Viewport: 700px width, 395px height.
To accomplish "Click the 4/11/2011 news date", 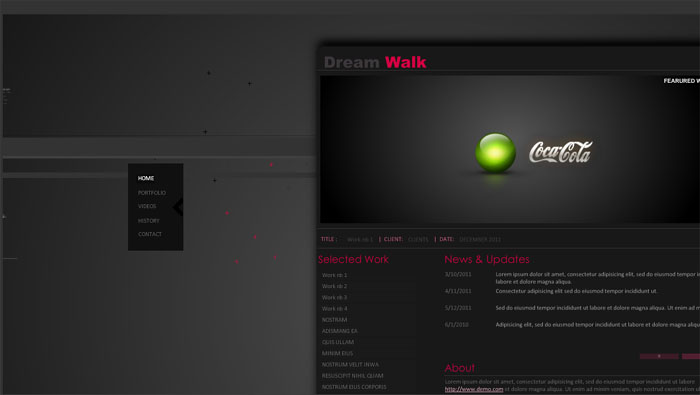I will pyautogui.click(x=458, y=291).
